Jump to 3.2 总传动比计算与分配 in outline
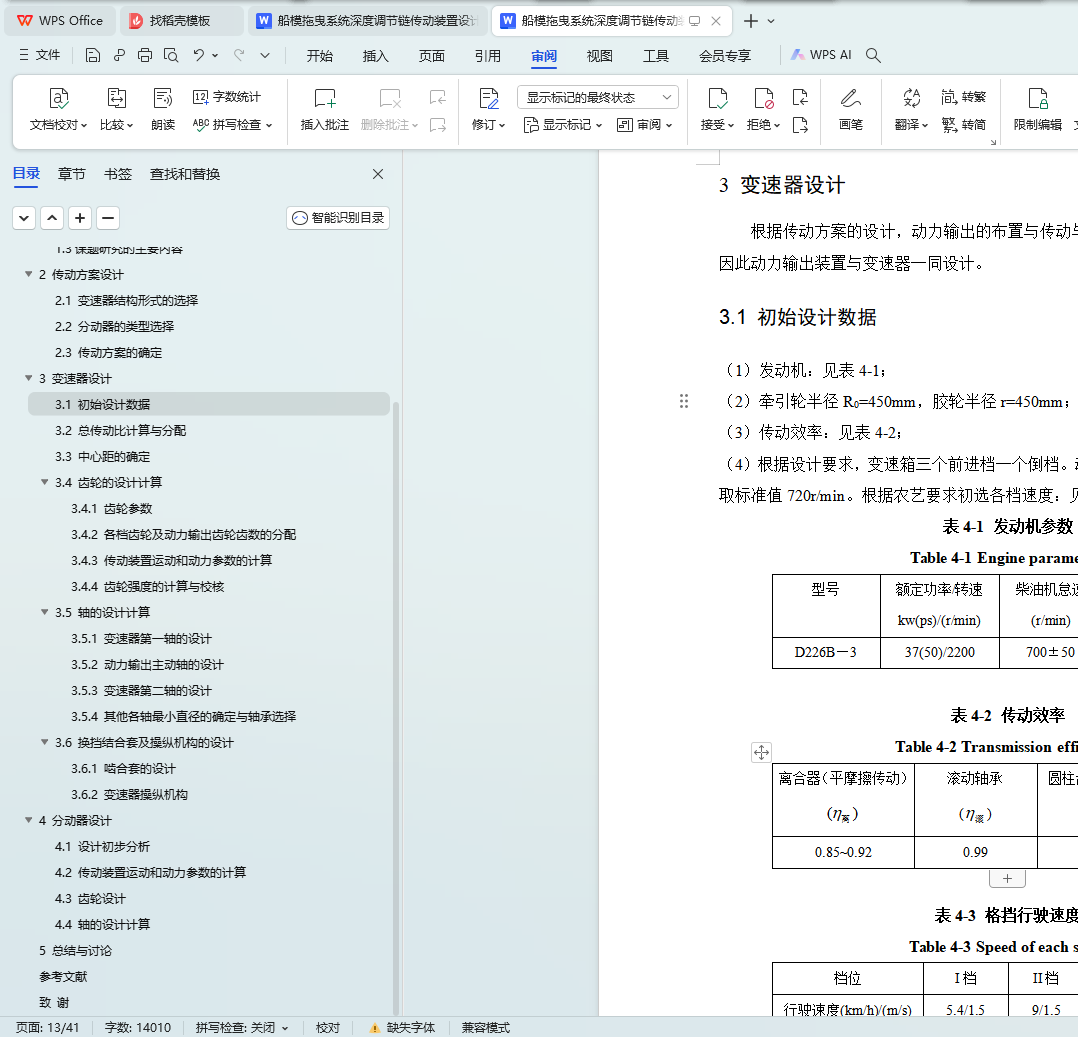Image resolution: width=1078 pixels, height=1037 pixels. (x=120, y=430)
